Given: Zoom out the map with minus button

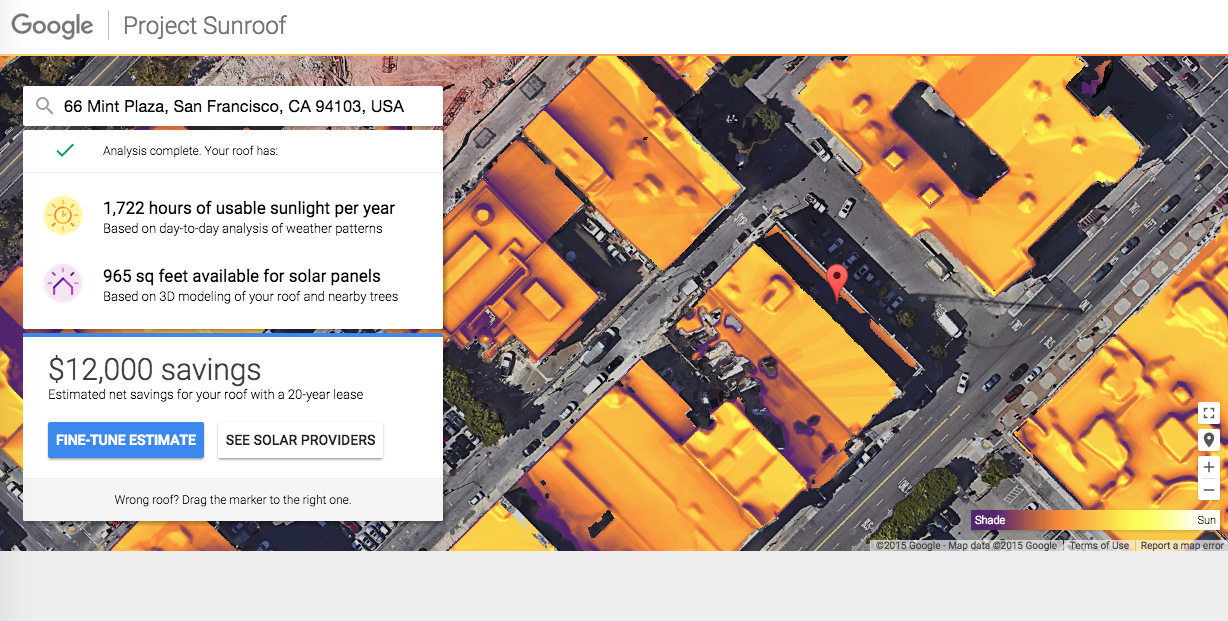Looking at the screenshot, I should (1209, 489).
